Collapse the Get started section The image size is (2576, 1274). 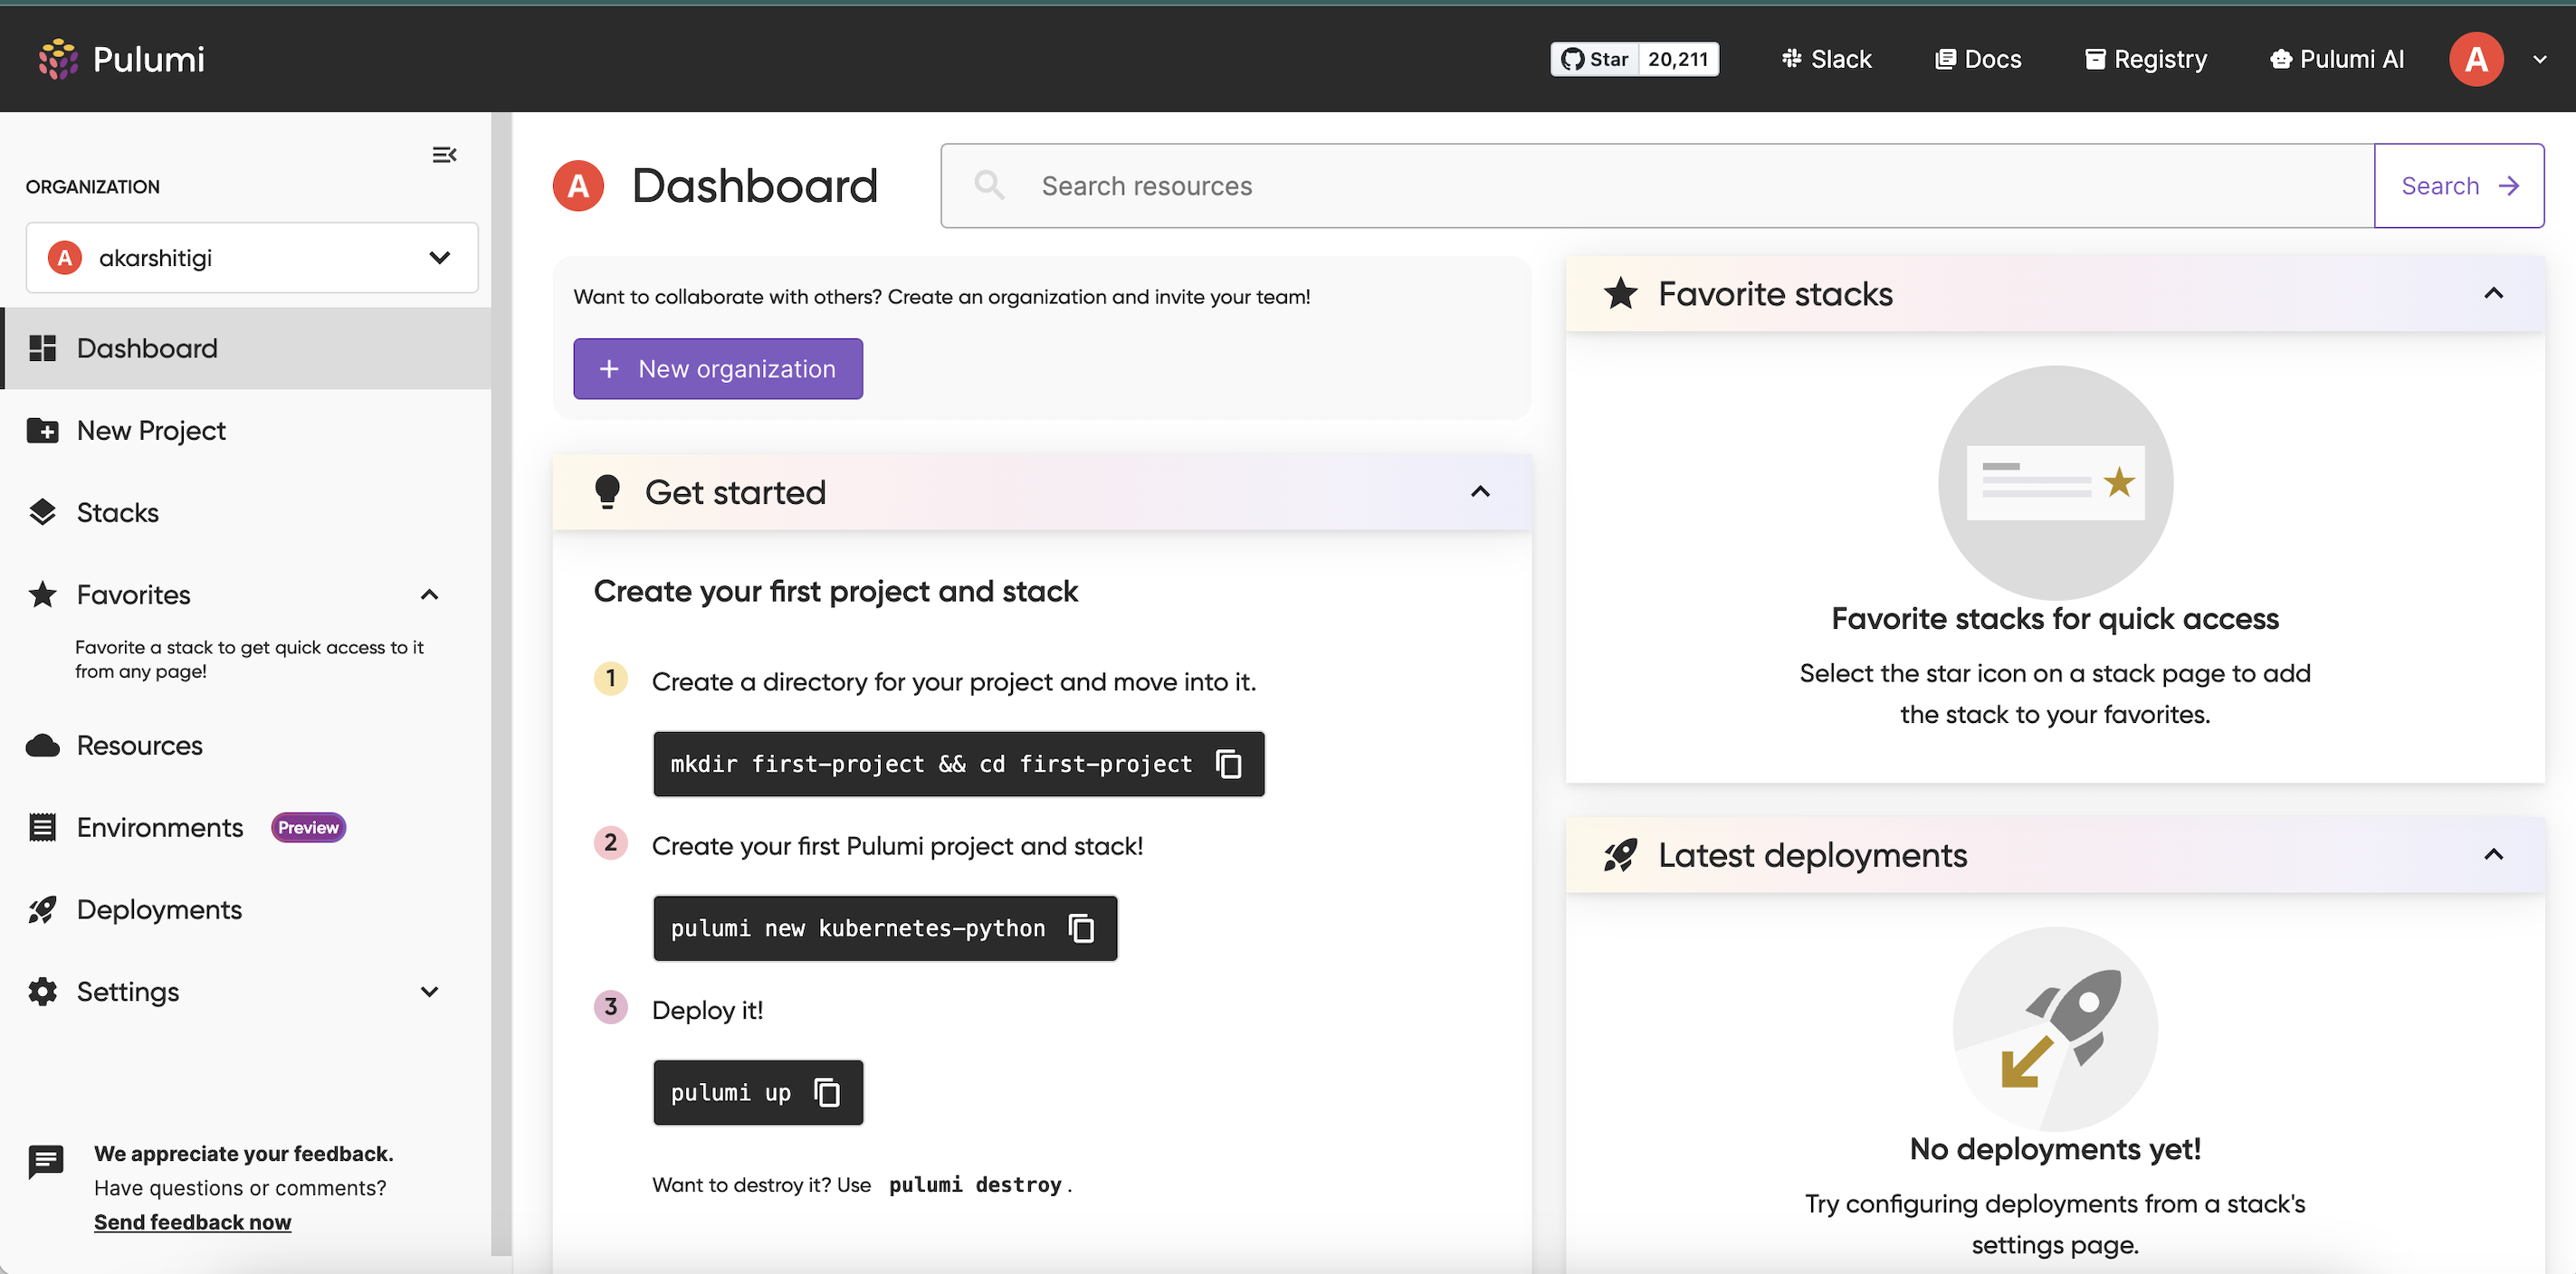pos(1480,491)
